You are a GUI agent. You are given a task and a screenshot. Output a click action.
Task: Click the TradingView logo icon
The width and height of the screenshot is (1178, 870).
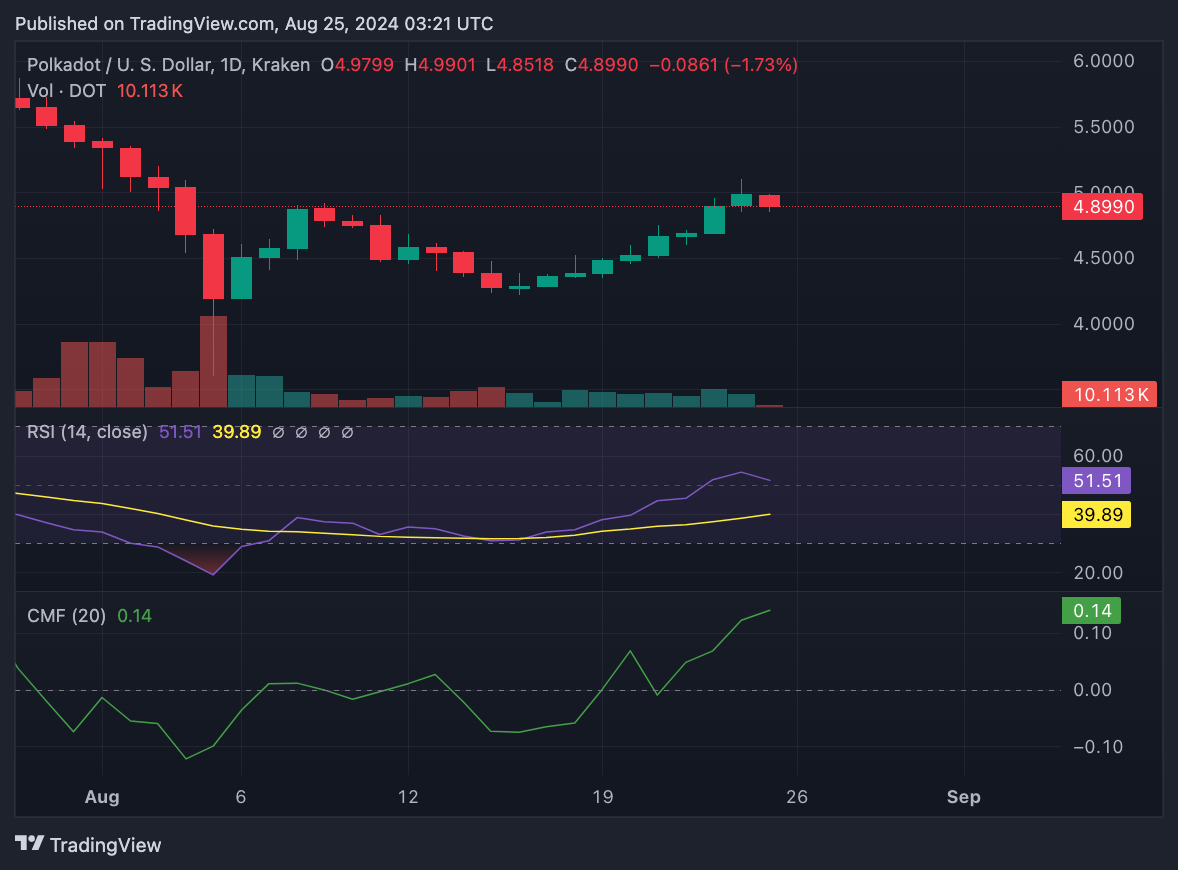pos(29,844)
